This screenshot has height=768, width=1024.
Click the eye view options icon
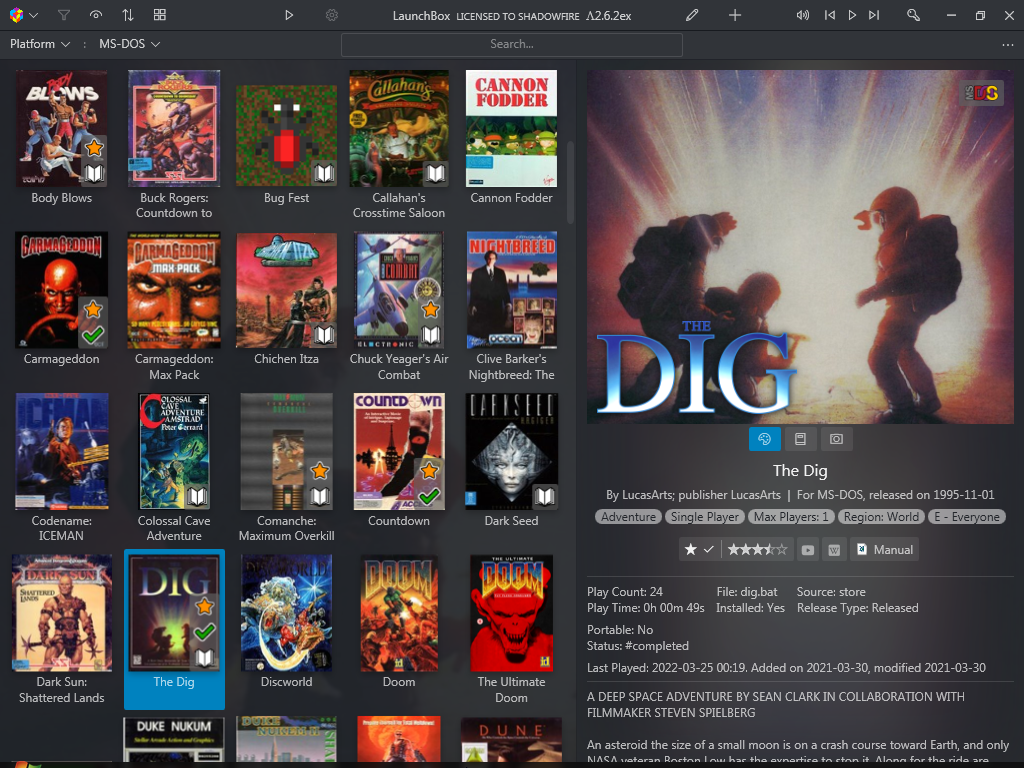click(x=96, y=15)
